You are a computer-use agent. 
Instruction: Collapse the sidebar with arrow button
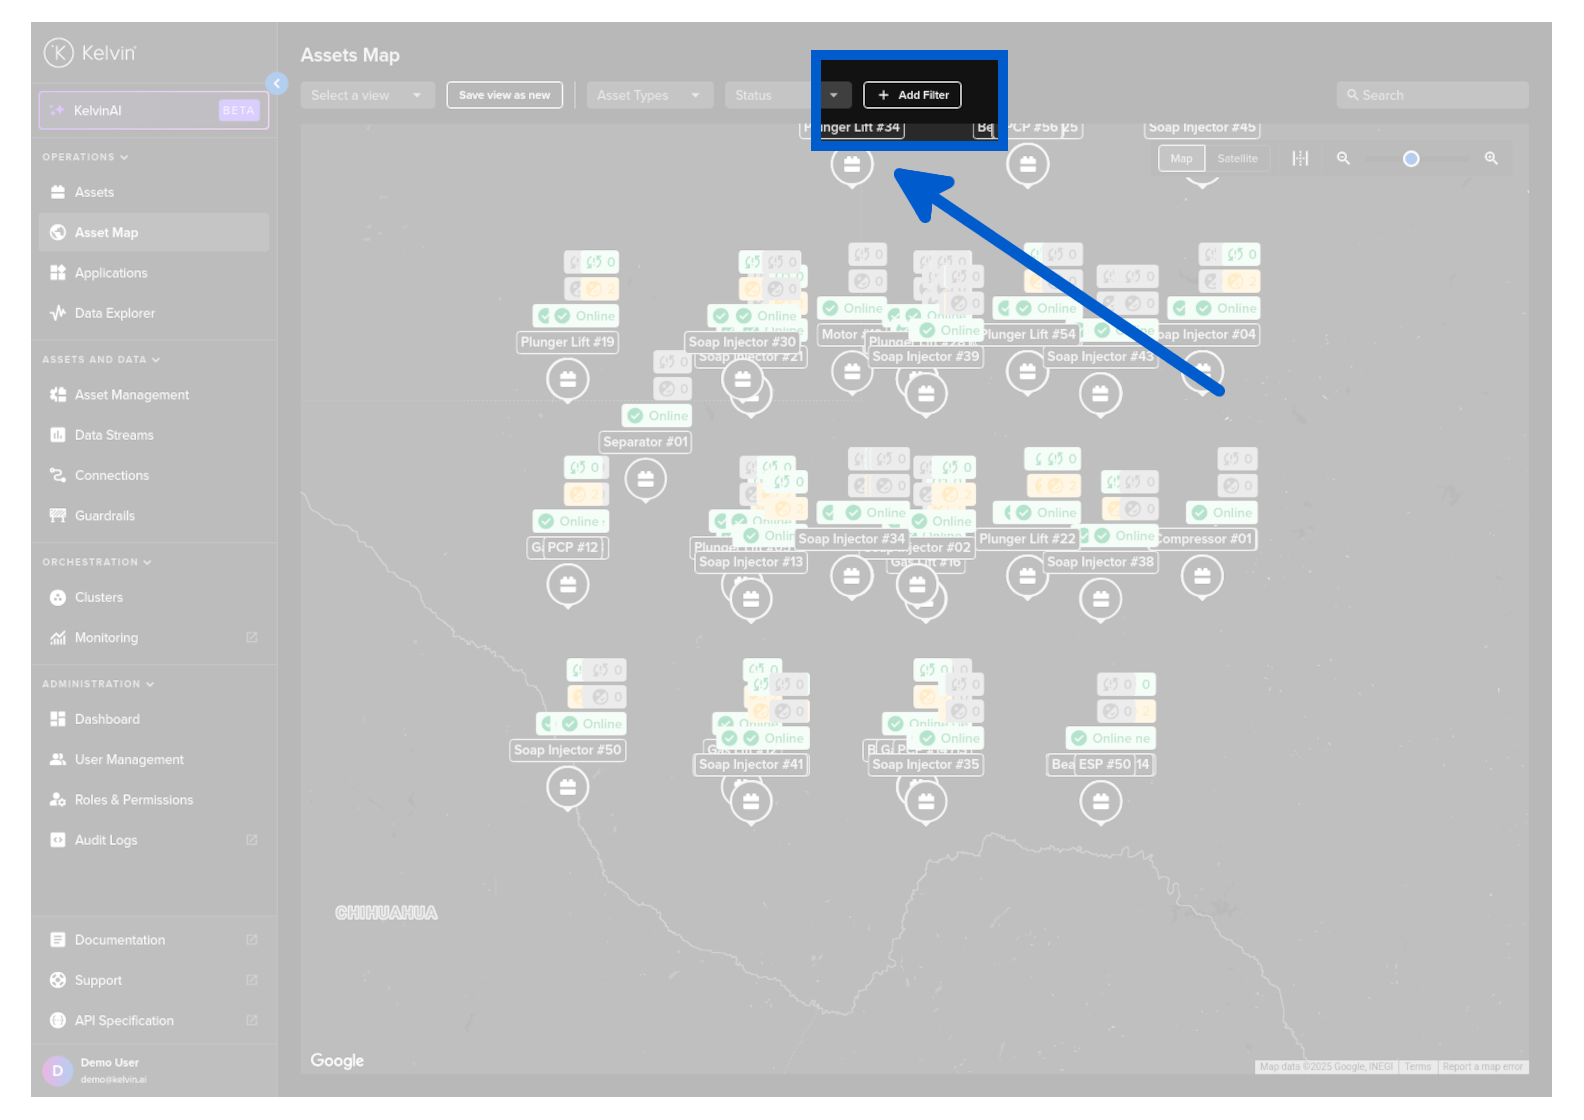(x=277, y=84)
